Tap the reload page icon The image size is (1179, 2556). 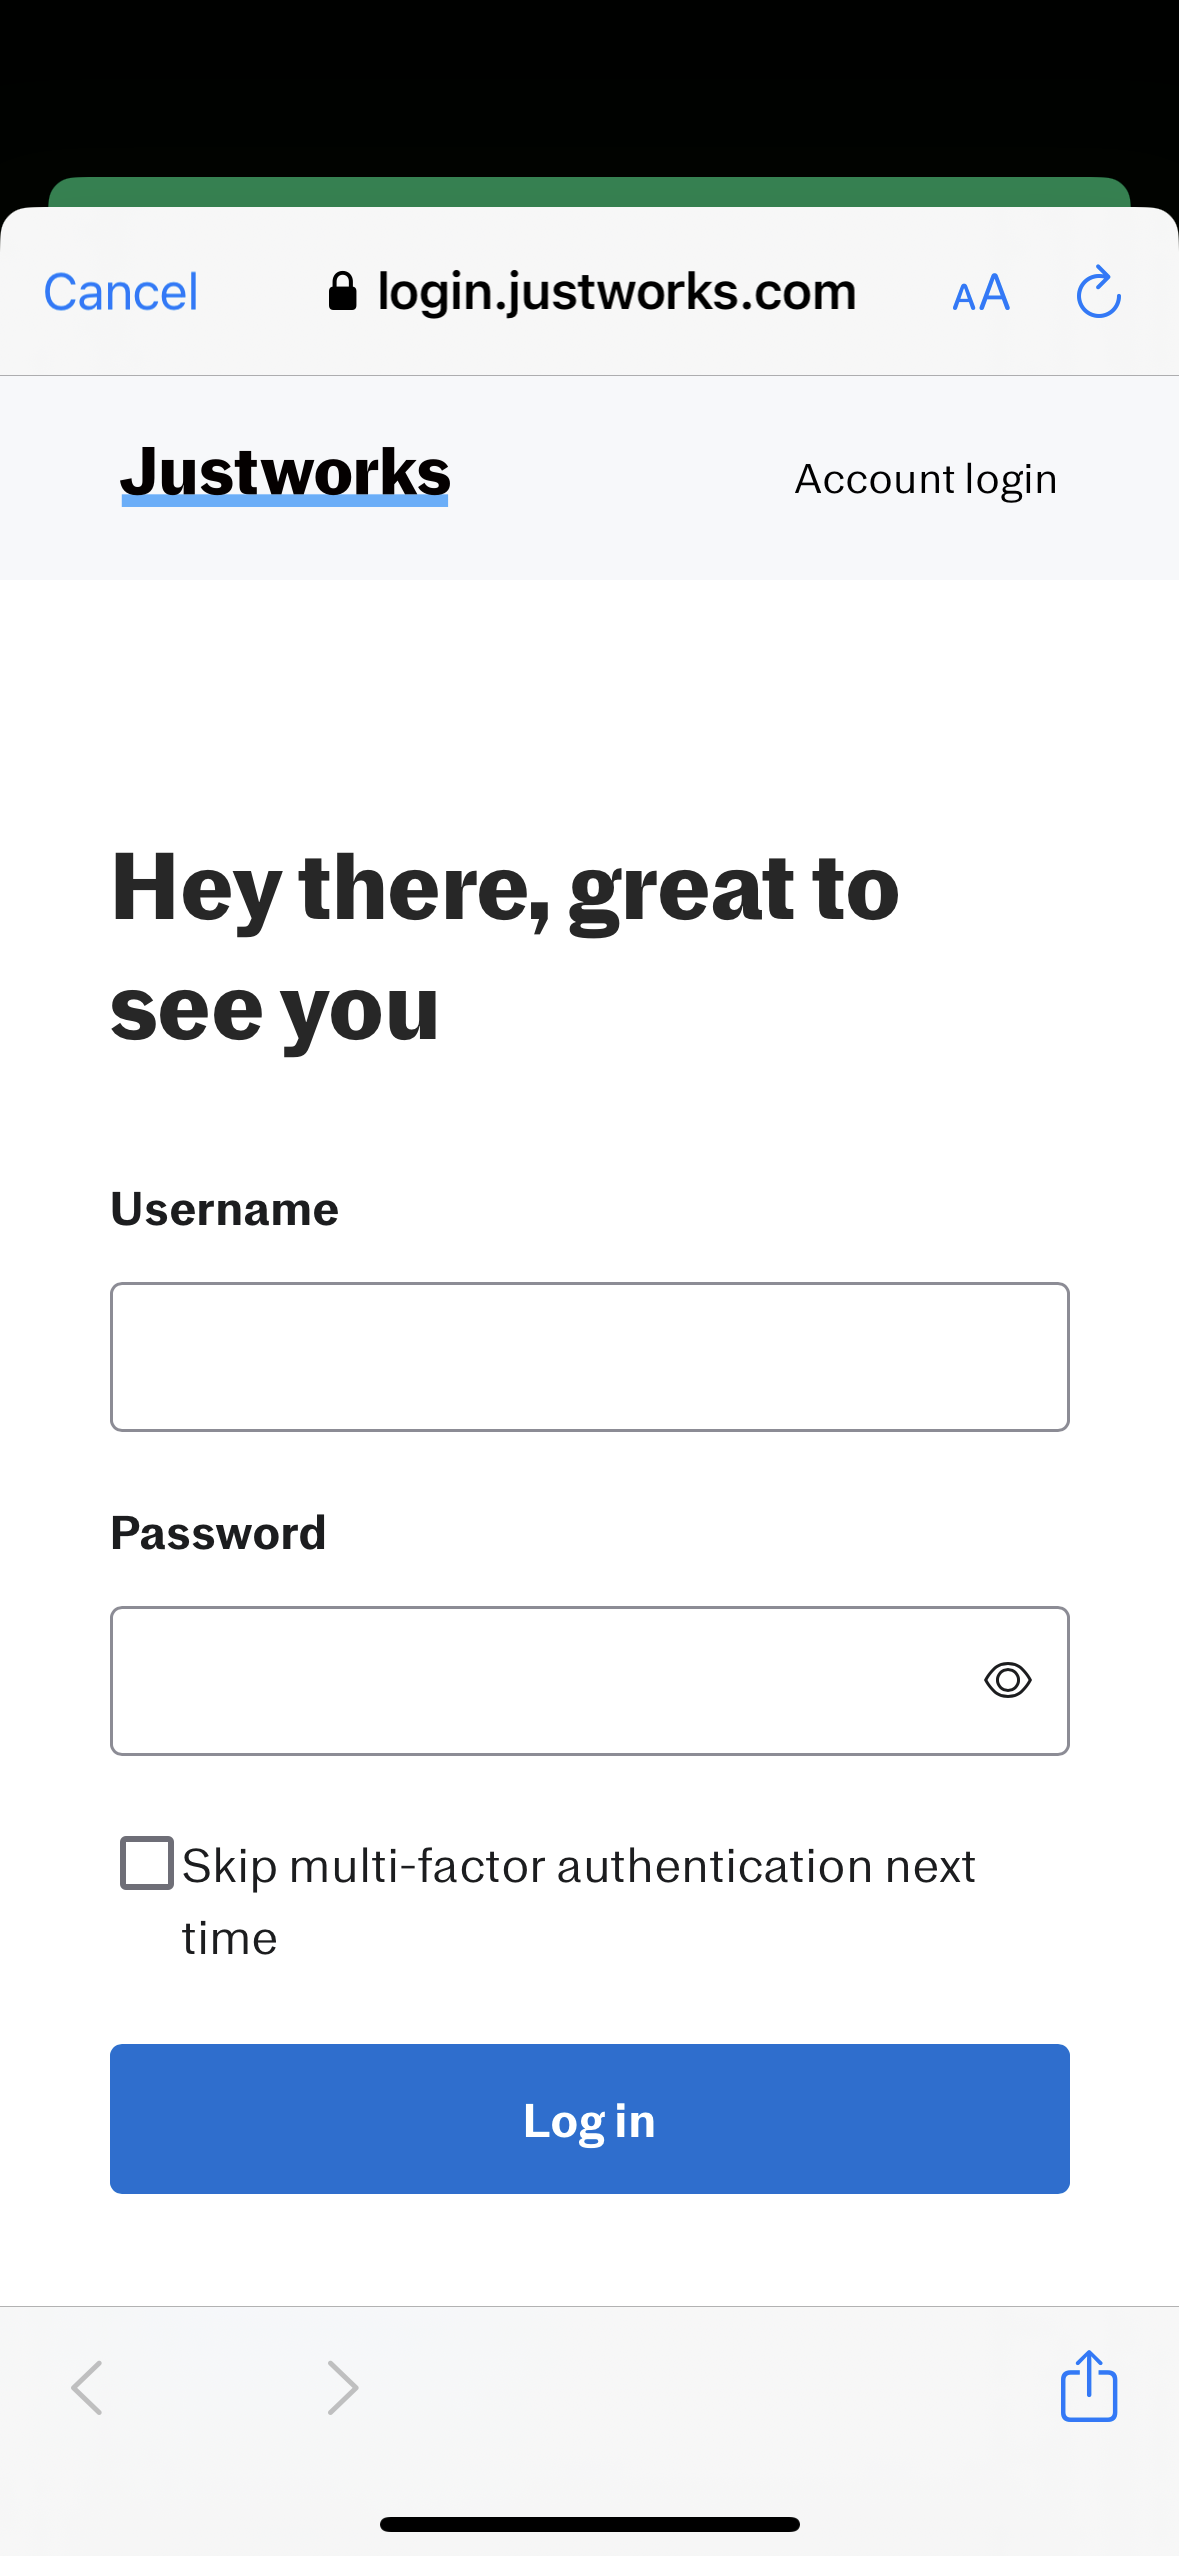(x=1098, y=292)
